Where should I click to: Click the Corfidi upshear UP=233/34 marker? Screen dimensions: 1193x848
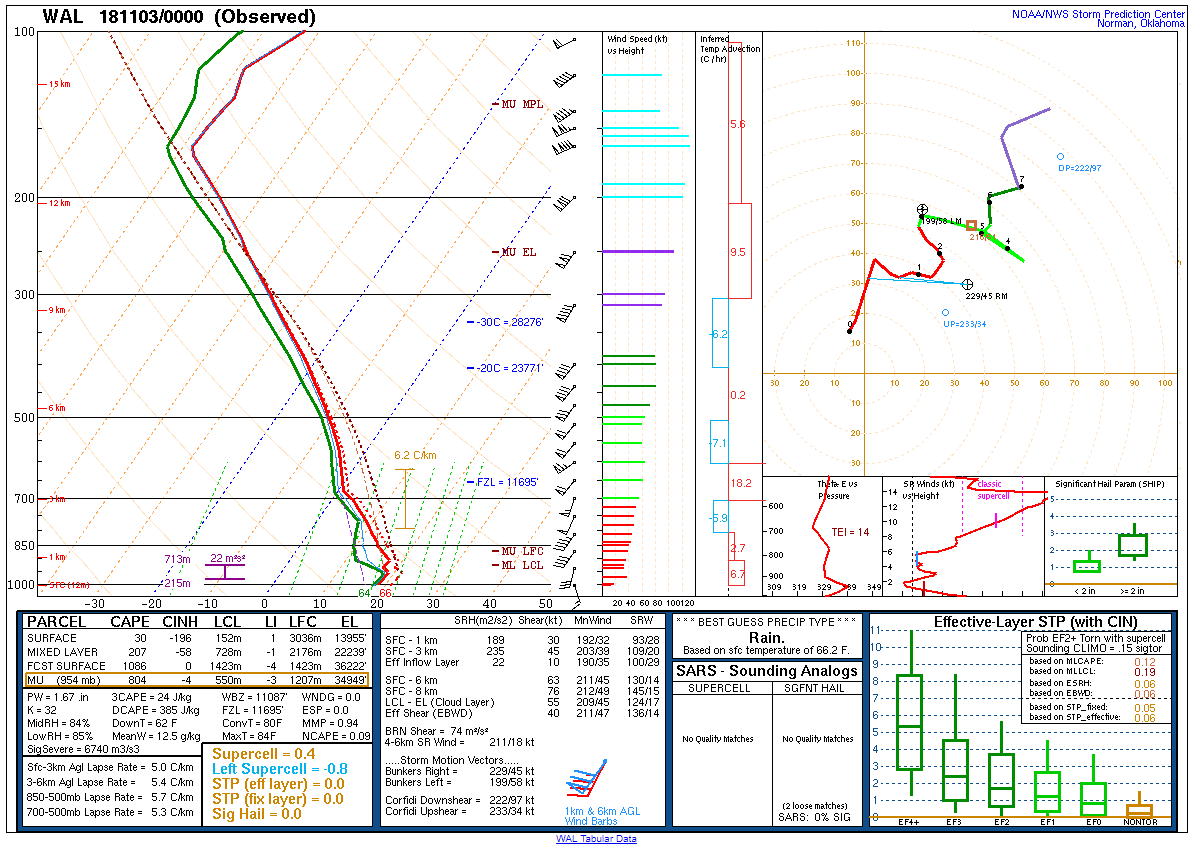pyautogui.click(x=946, y=313)
